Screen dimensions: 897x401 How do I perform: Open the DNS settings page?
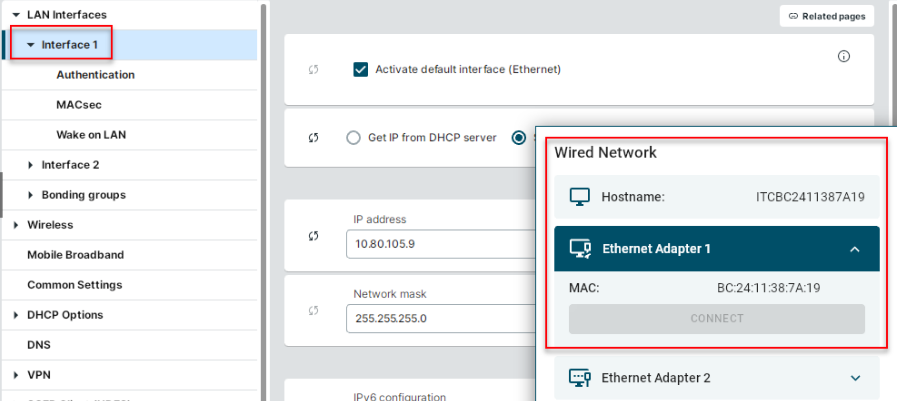[x=39, y=345]
